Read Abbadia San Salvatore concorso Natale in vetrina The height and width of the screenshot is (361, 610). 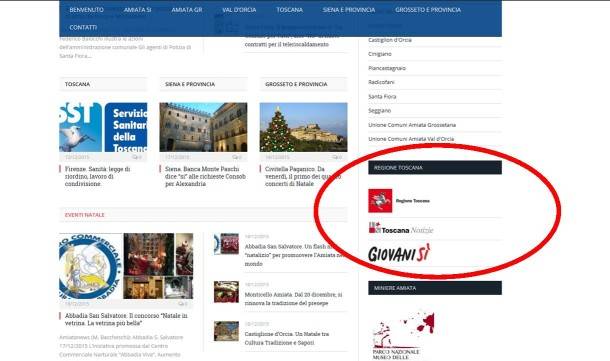126,319
